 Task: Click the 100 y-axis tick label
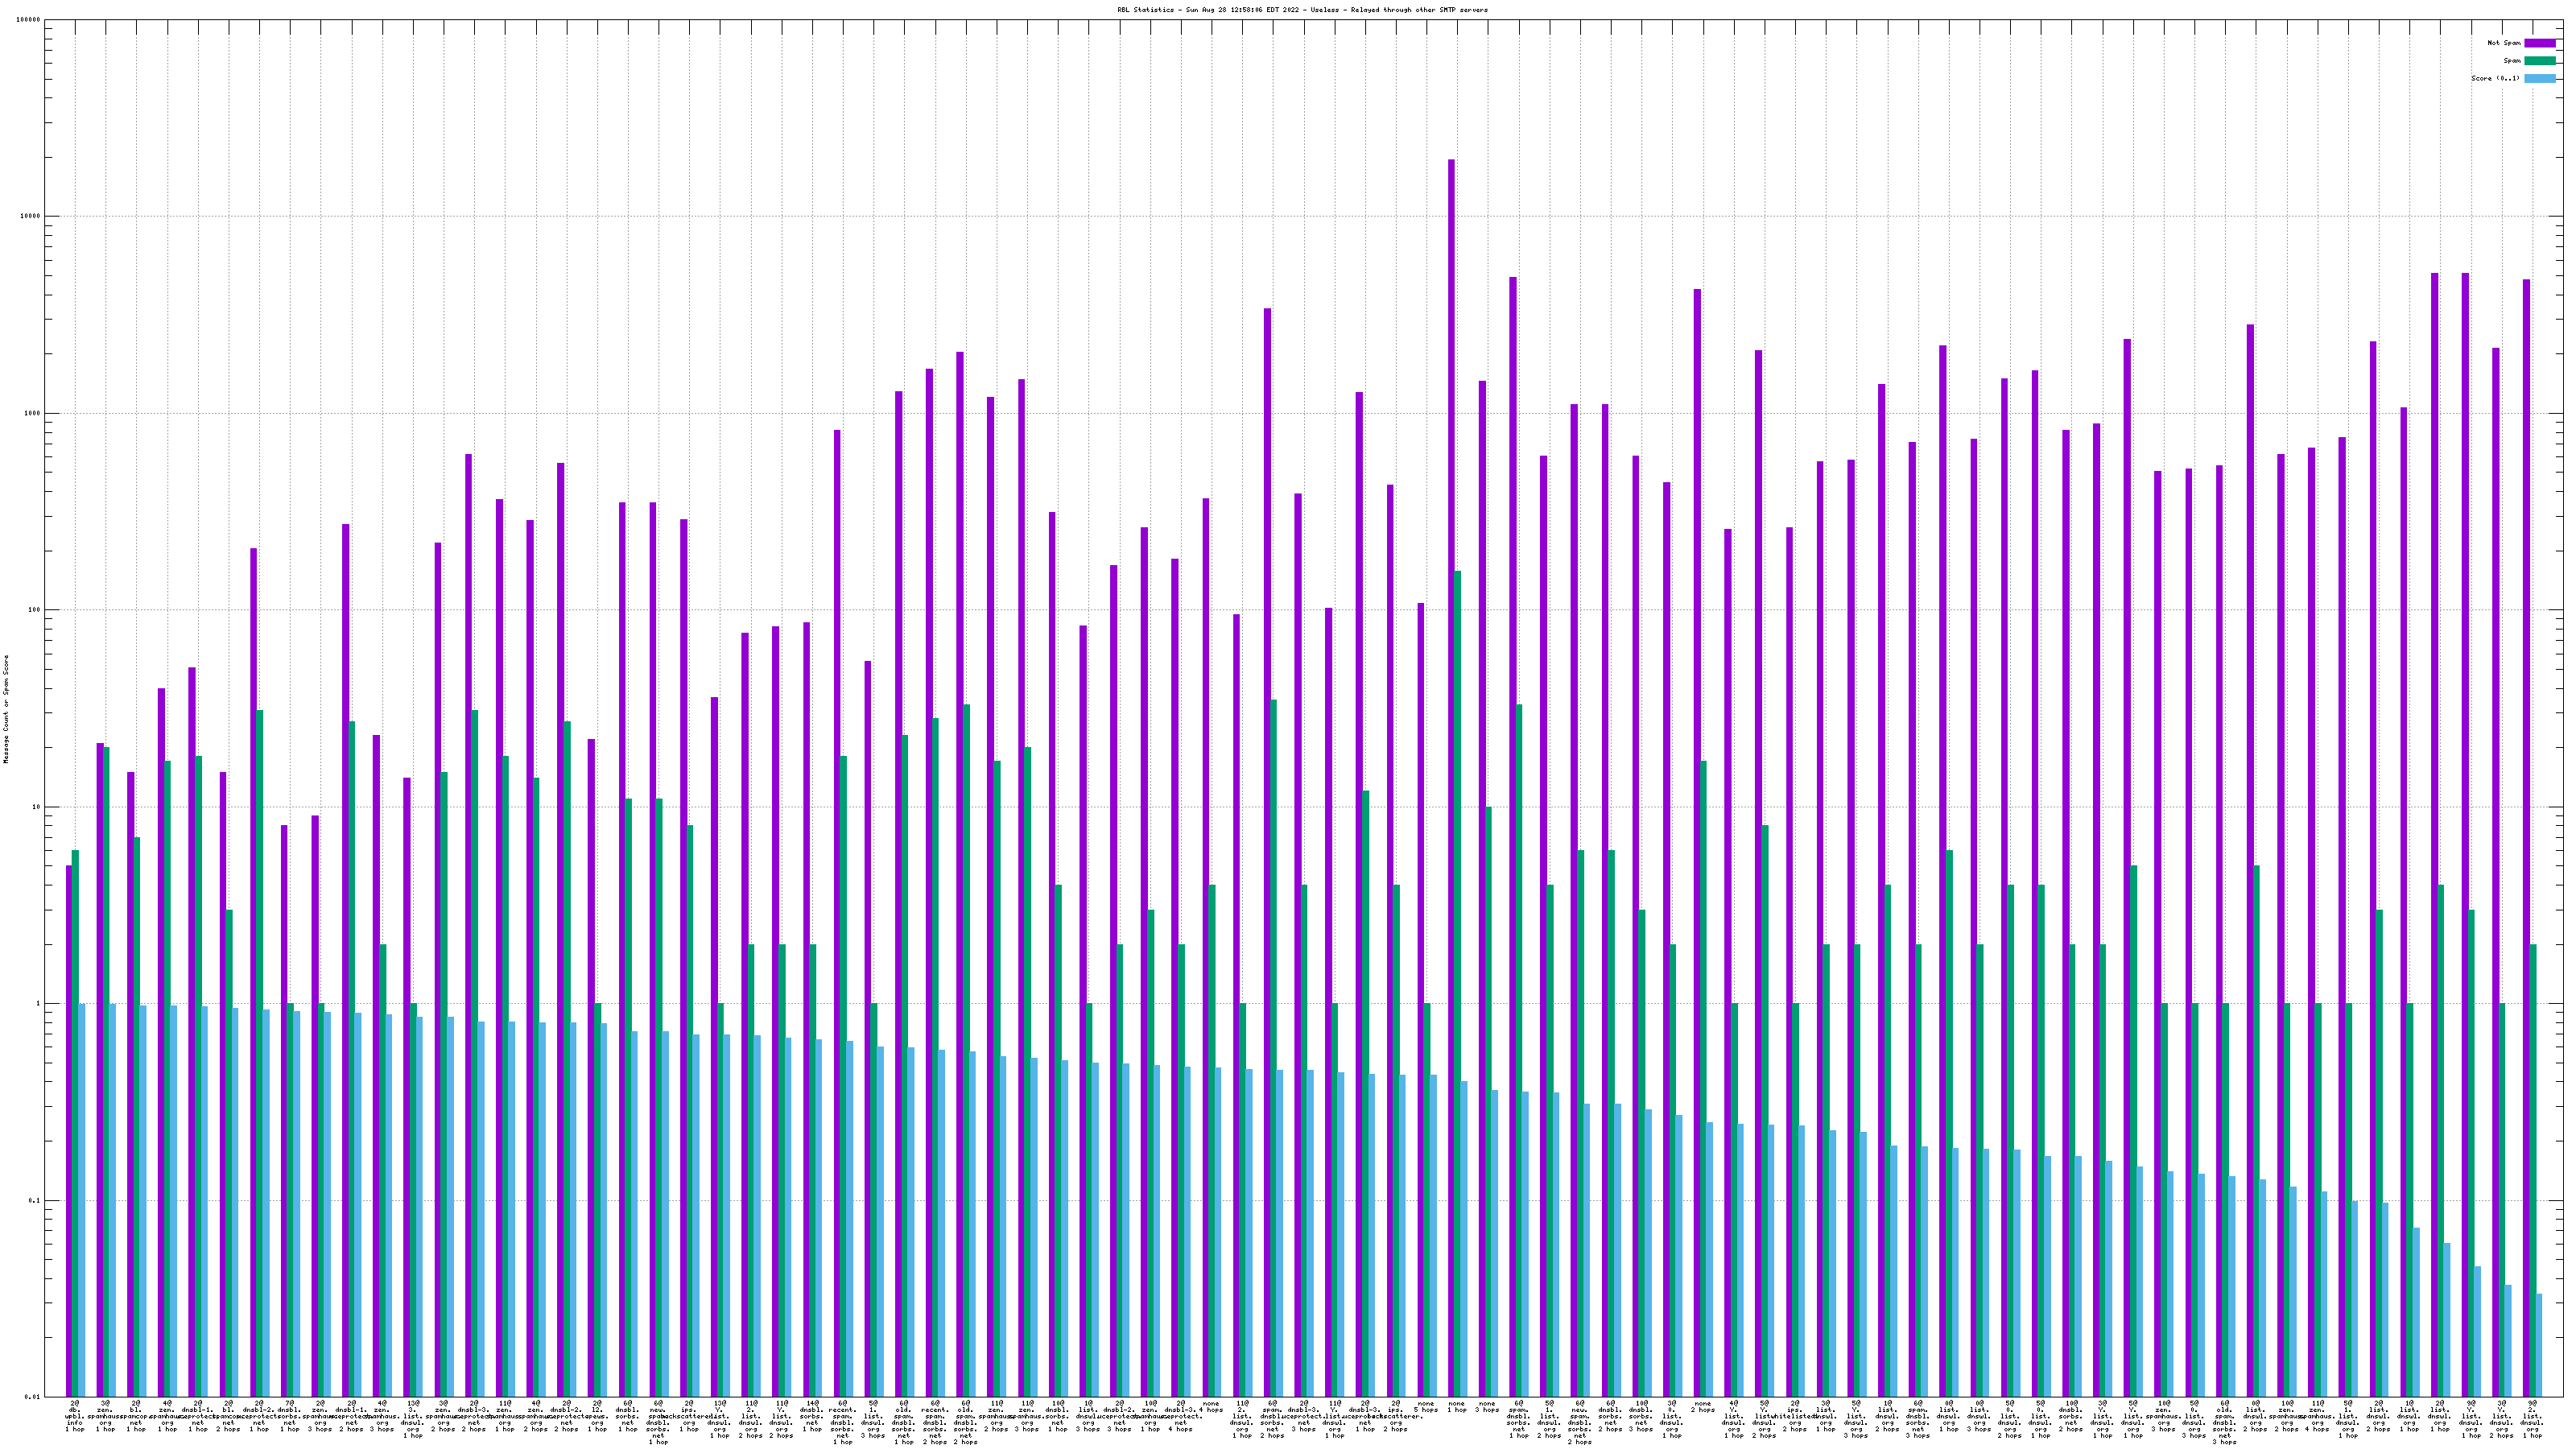click(34, 610)
